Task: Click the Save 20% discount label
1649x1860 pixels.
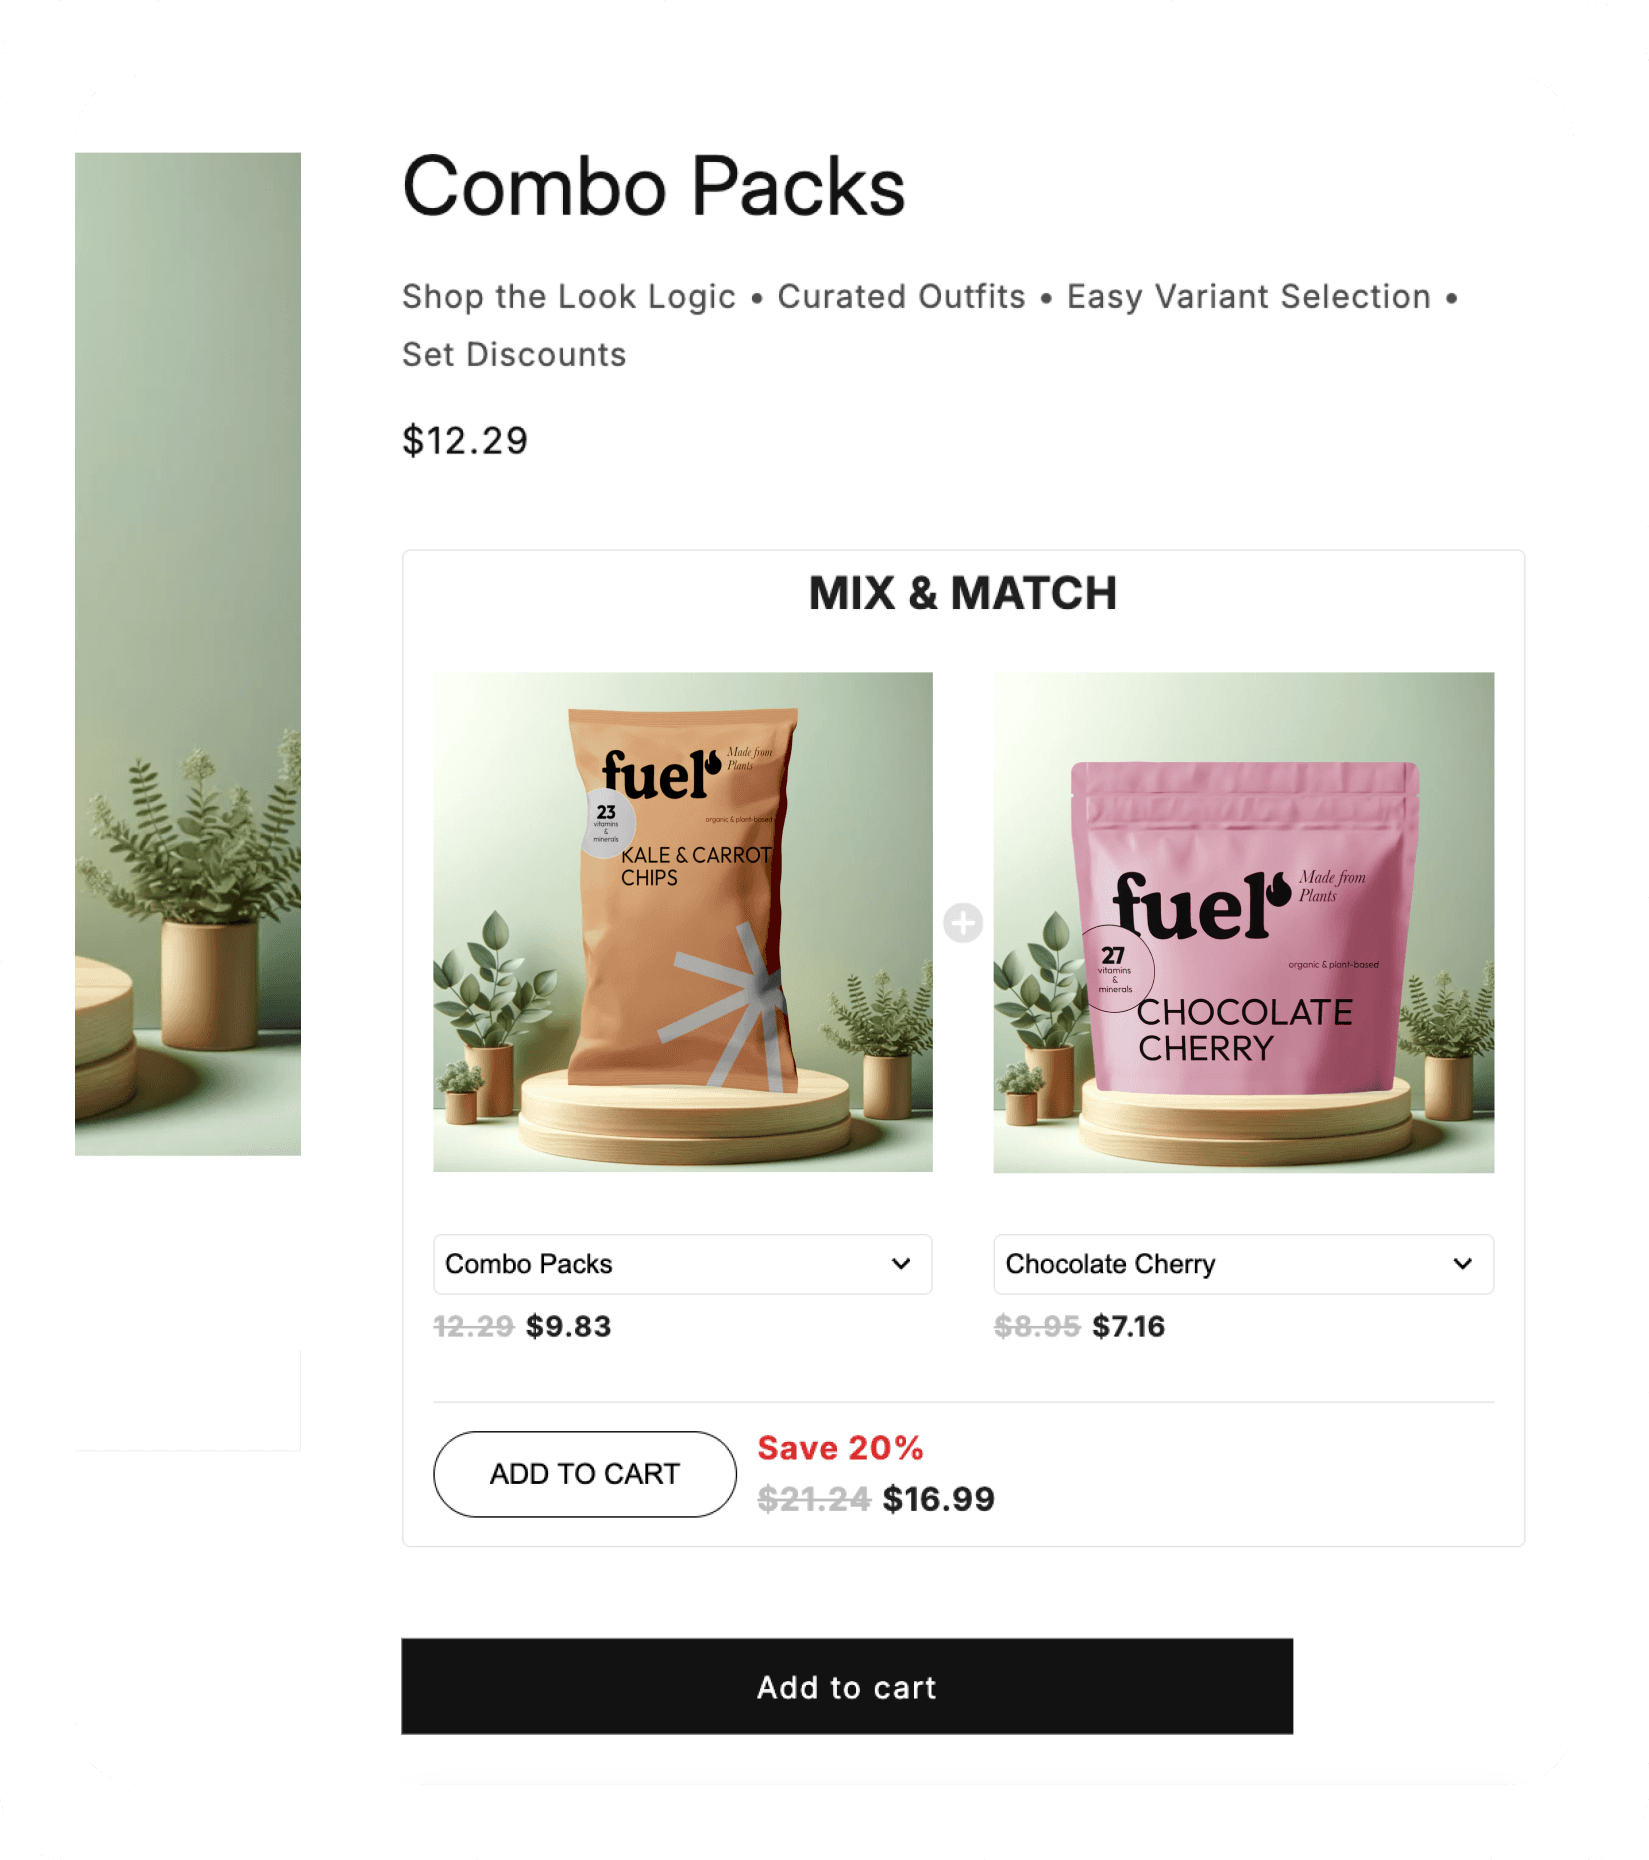Action: [840, 1447]
